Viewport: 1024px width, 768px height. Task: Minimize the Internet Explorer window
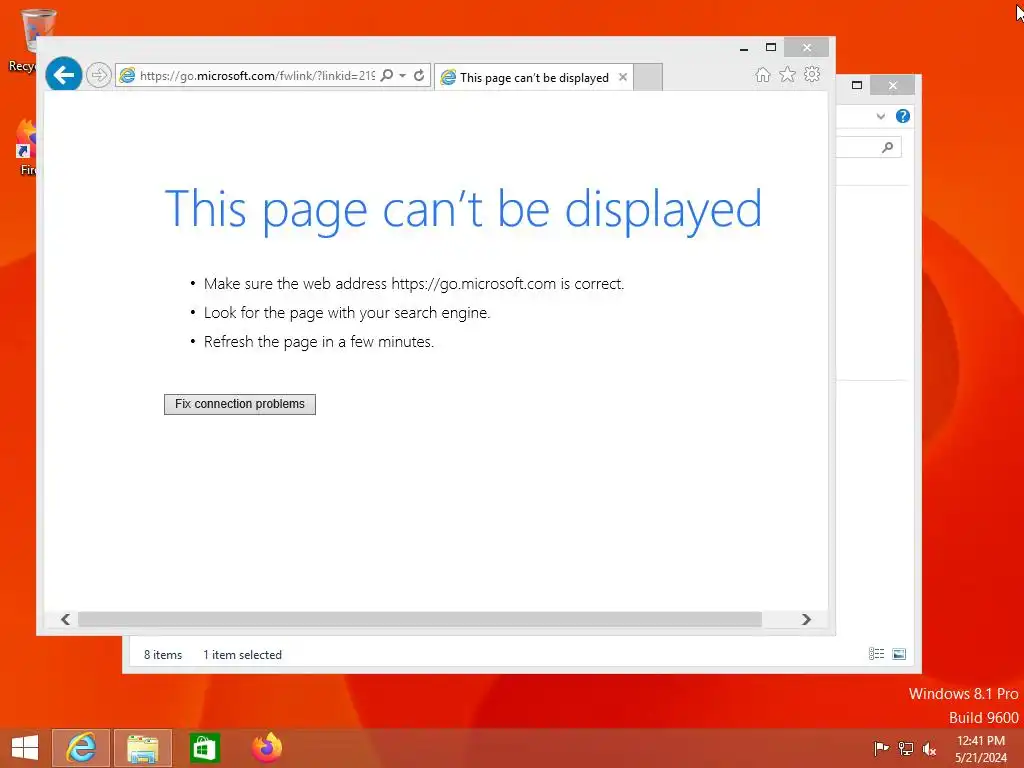tap(744, 48)
